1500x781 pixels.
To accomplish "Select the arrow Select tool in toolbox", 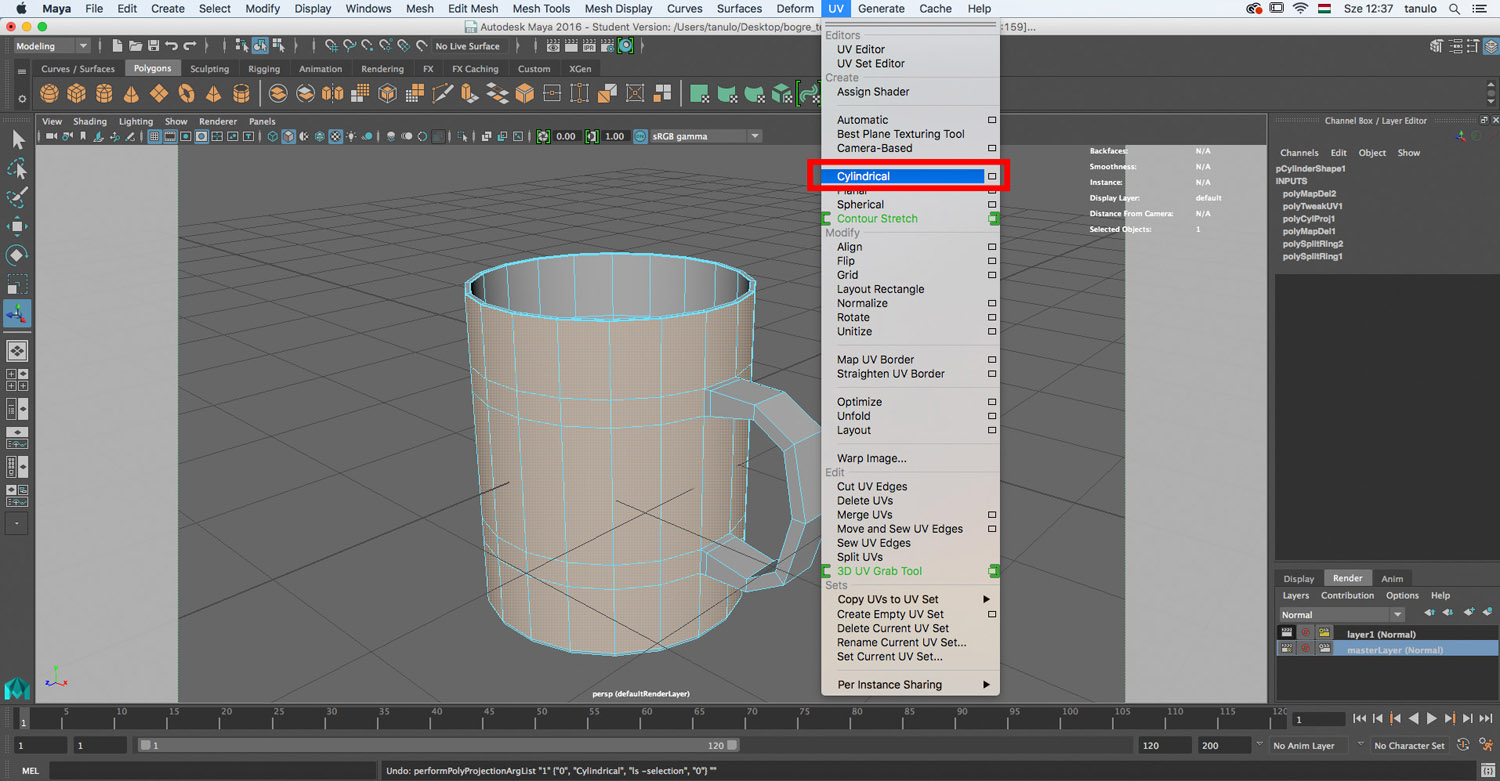I will pos(17,140).
